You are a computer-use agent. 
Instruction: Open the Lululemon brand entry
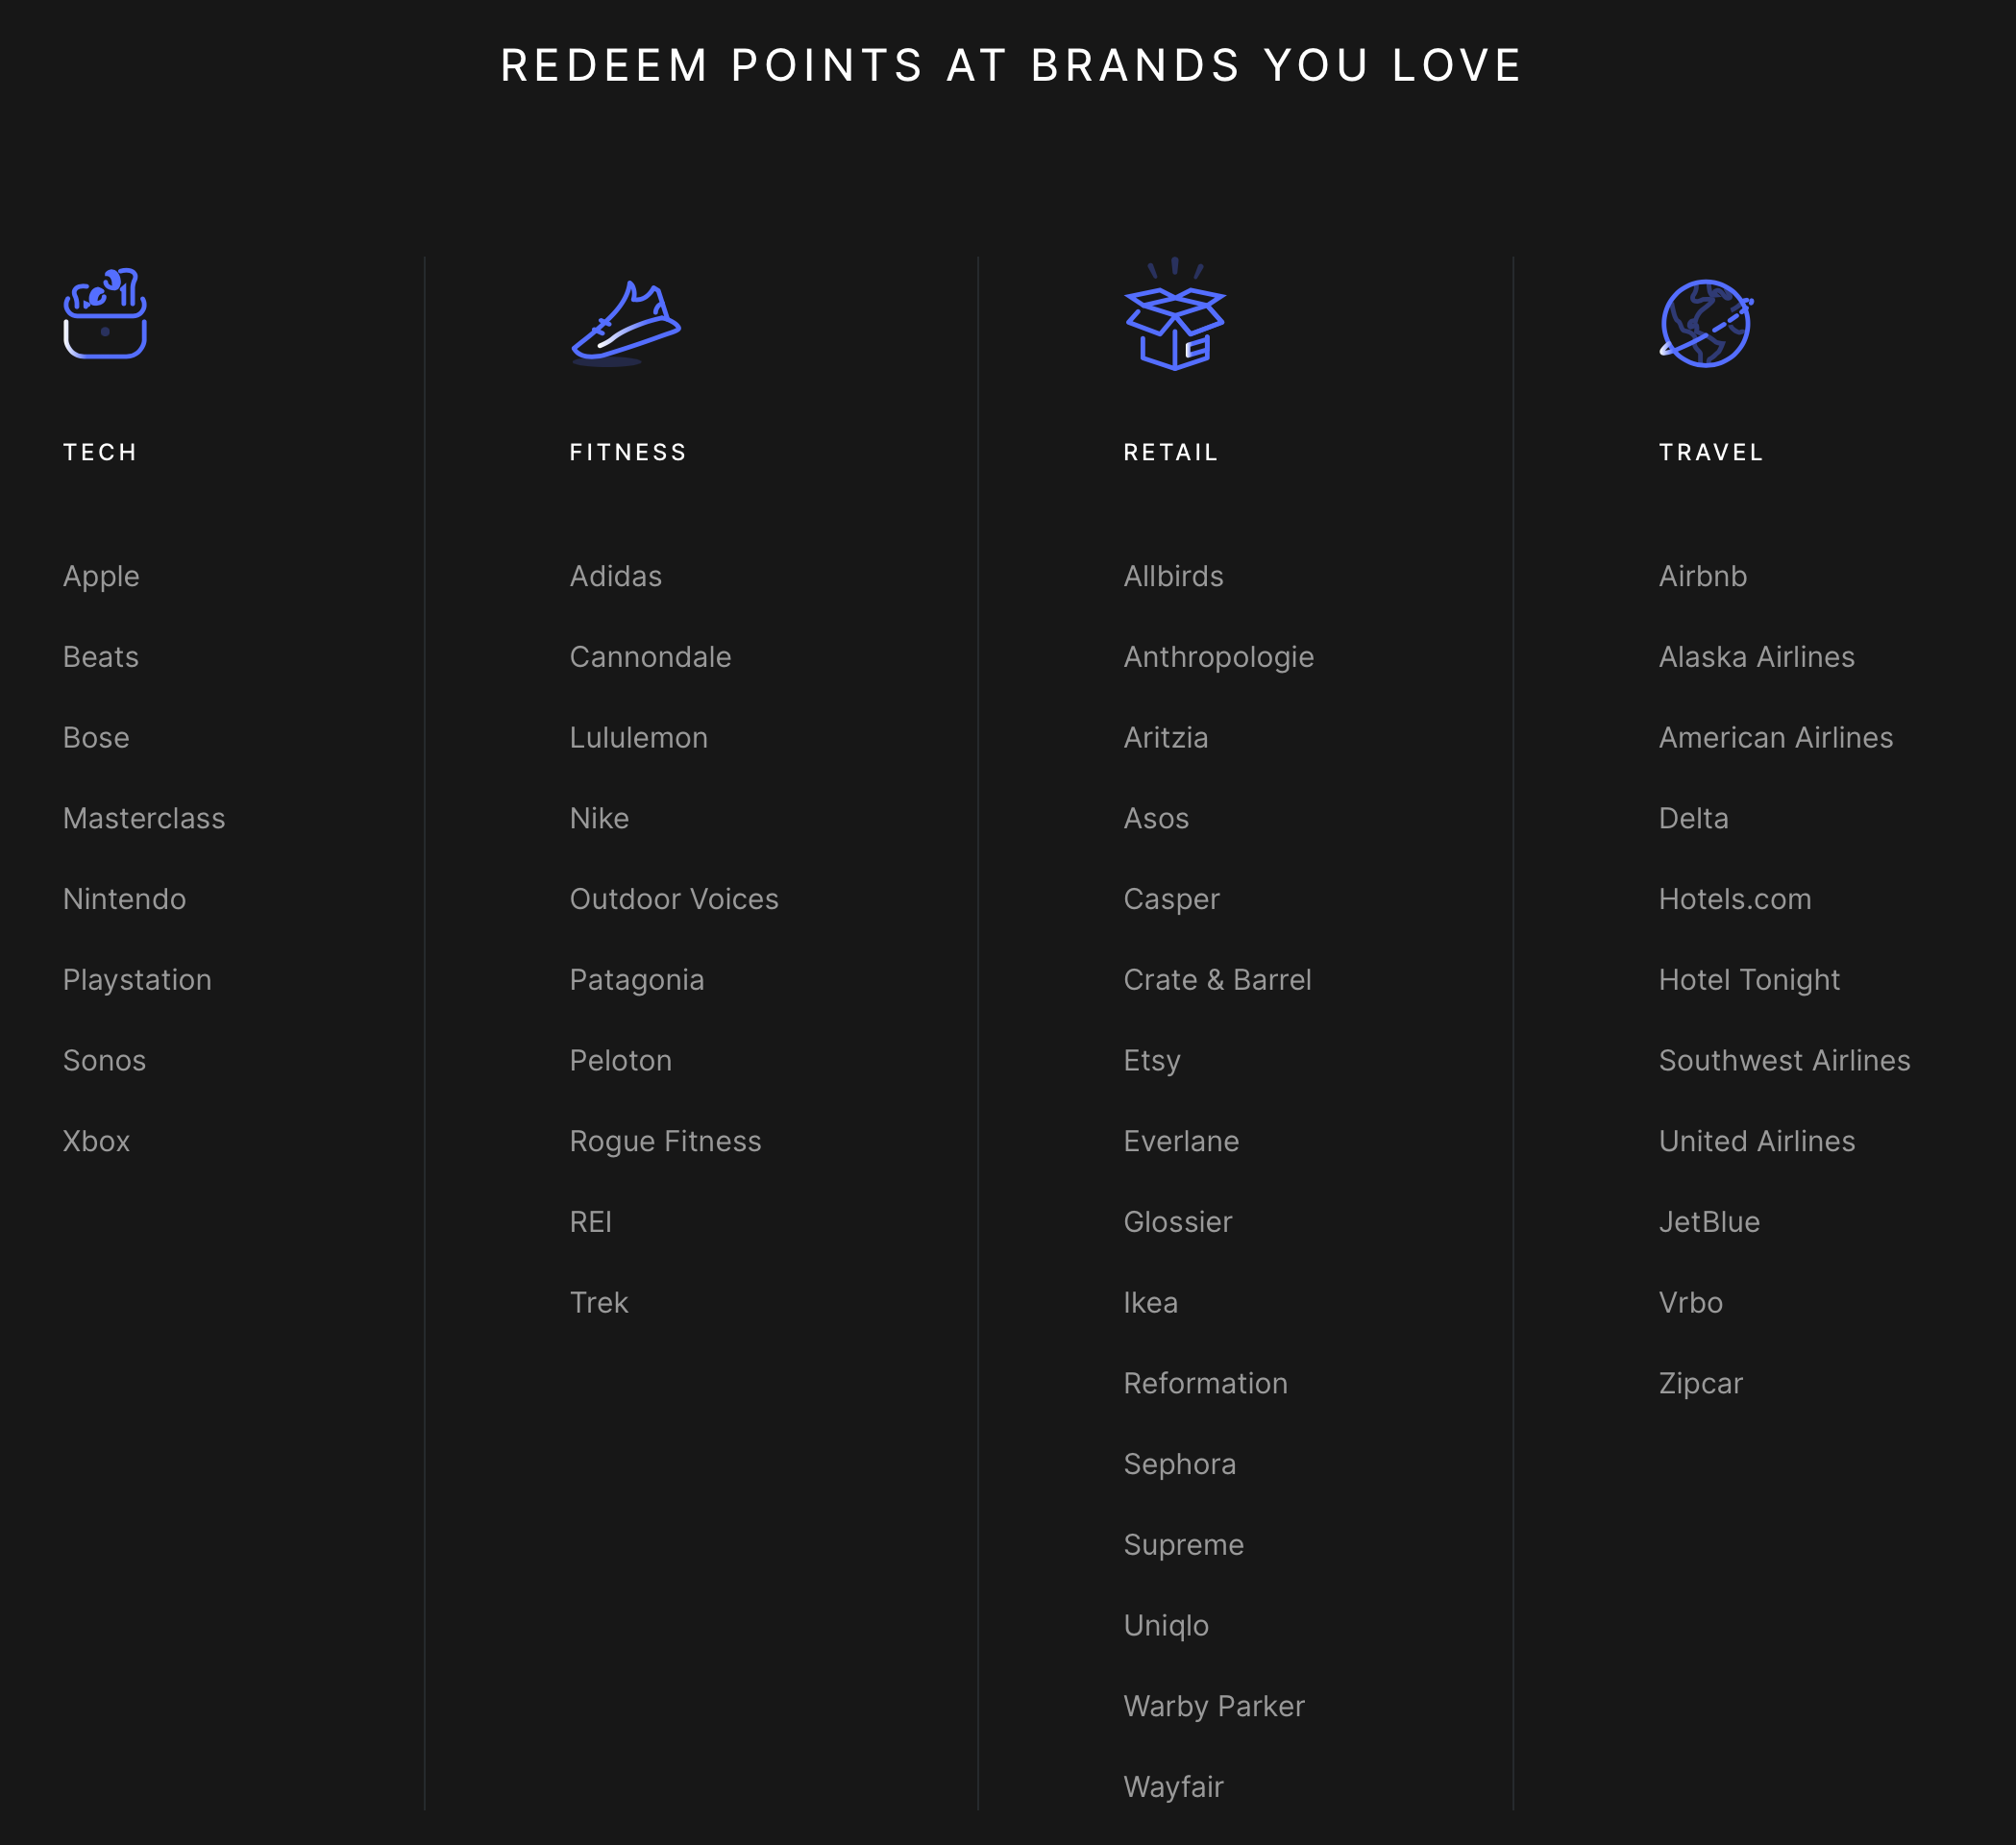(638, 738)
